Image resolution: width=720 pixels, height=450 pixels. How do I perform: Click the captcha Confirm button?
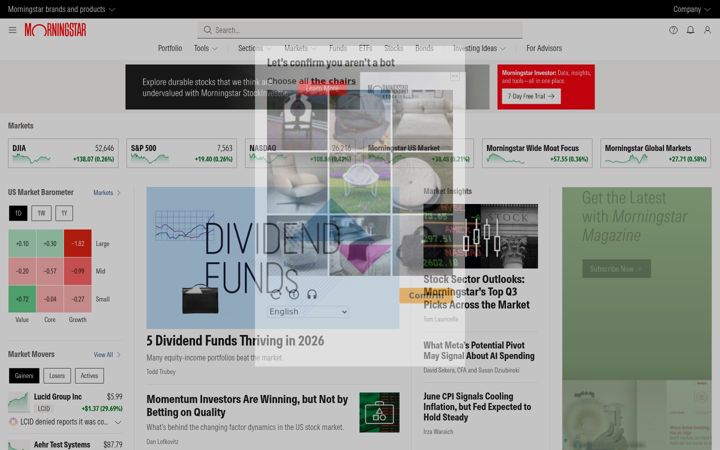pyautogui.click(x=426, y=295)
